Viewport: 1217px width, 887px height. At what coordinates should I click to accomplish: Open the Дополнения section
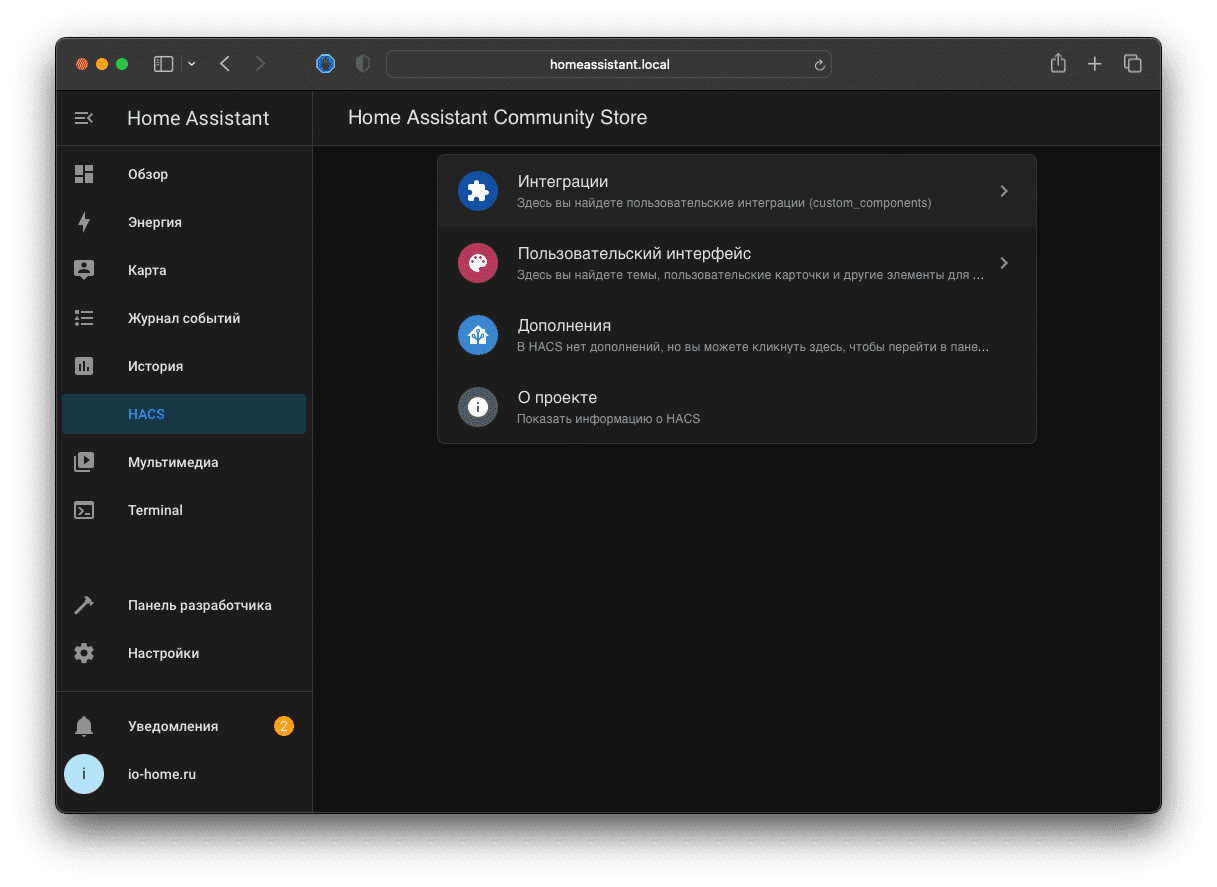tap(737, 335)
